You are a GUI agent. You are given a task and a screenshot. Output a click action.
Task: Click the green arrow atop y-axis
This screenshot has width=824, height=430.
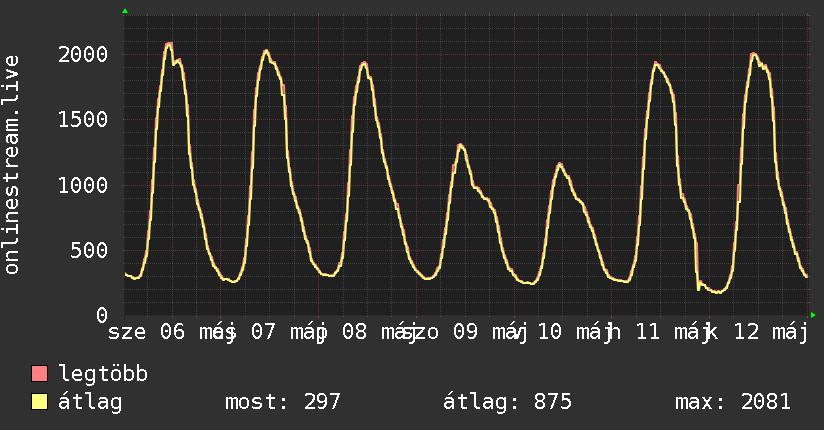coord(125,11)
